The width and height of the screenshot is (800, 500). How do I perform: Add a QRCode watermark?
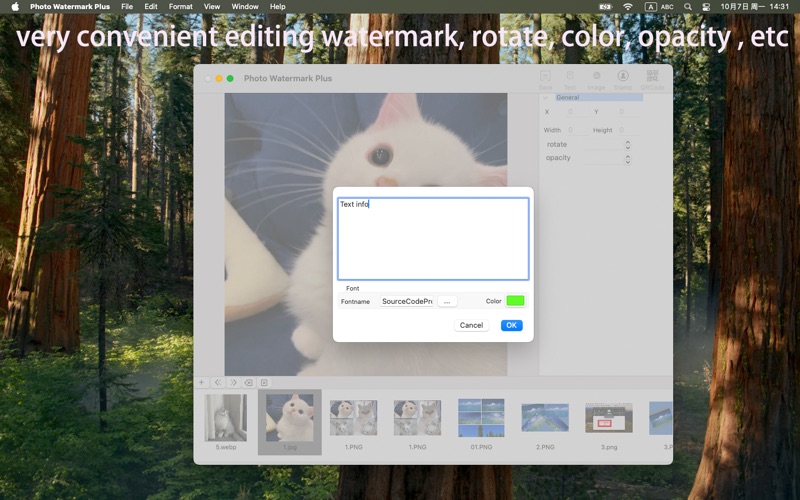pos(652,80)
